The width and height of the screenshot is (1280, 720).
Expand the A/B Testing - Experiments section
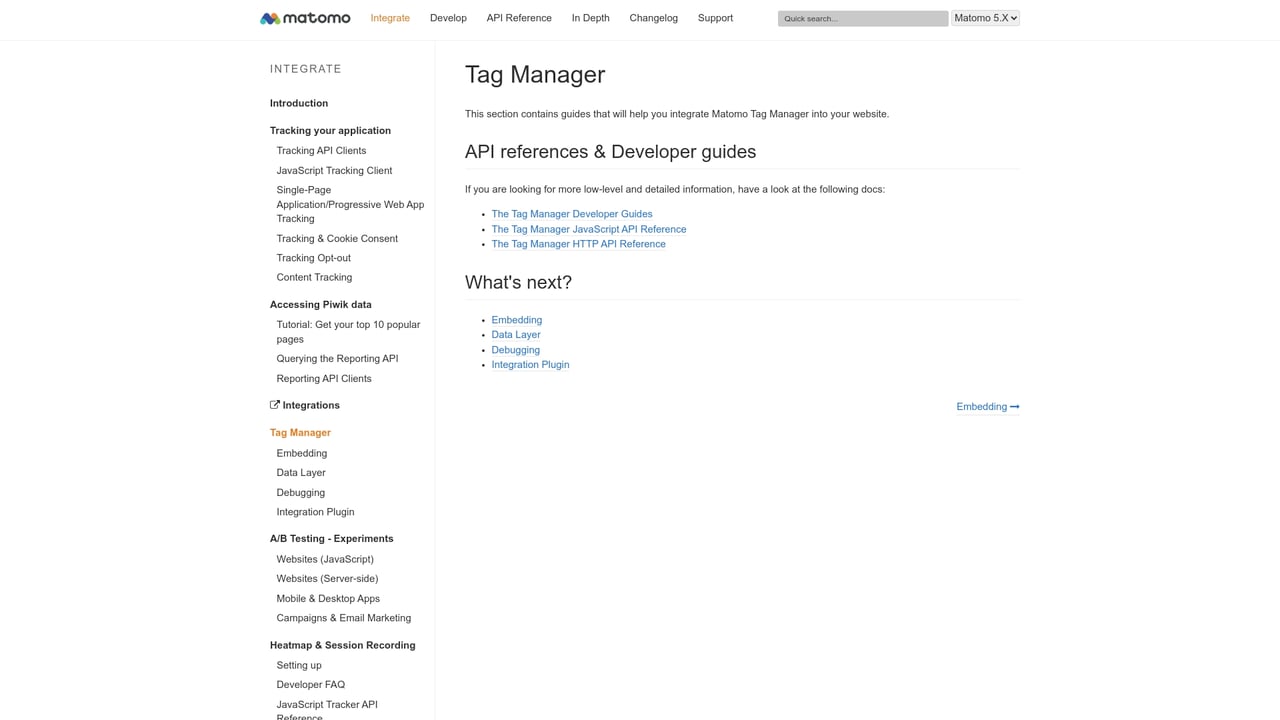tap(331, 538)
